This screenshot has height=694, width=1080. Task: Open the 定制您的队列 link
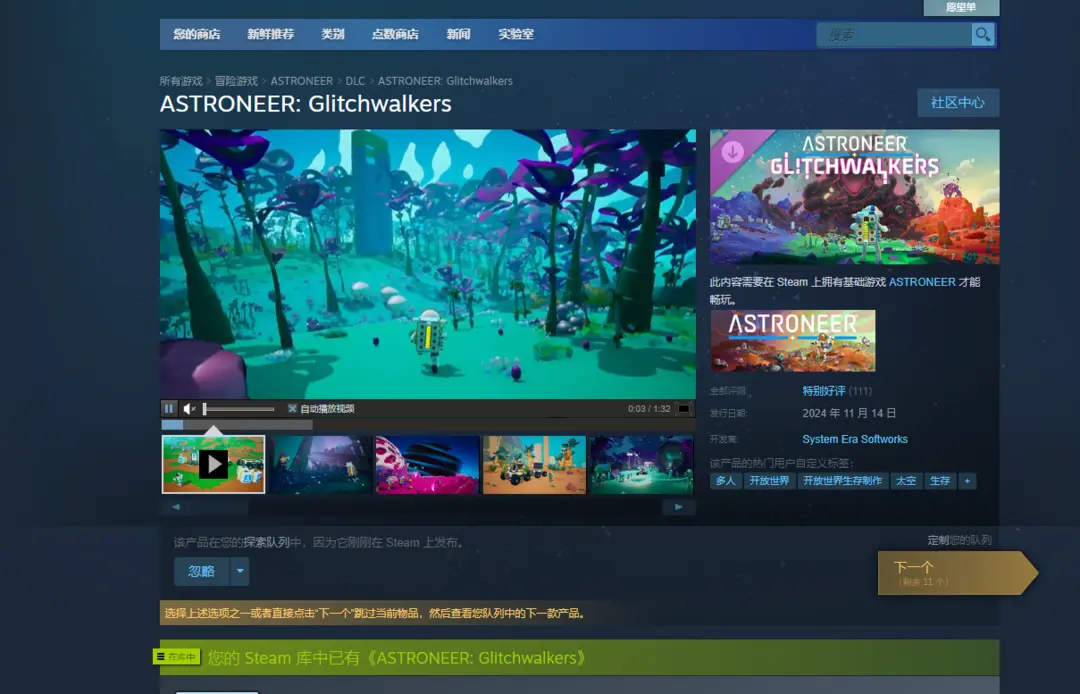pos(959,540)
